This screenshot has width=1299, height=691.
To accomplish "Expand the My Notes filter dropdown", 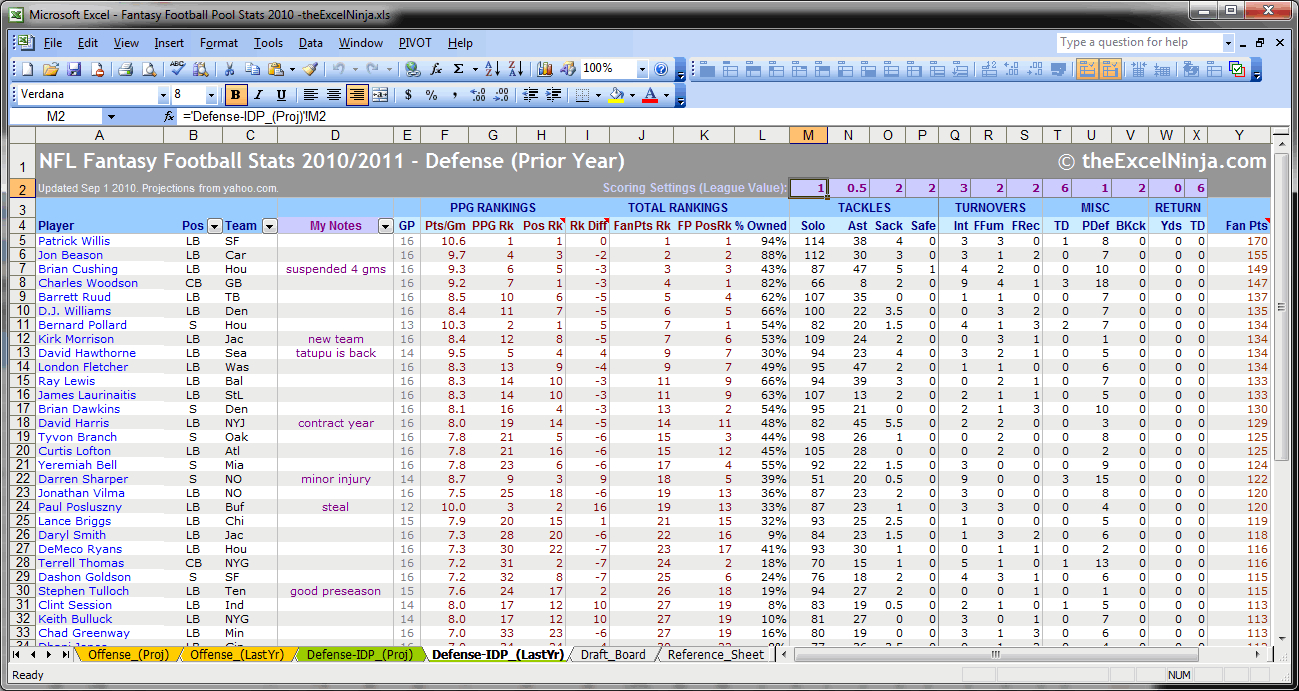I will pyautogui.click(x=385, y=226).
